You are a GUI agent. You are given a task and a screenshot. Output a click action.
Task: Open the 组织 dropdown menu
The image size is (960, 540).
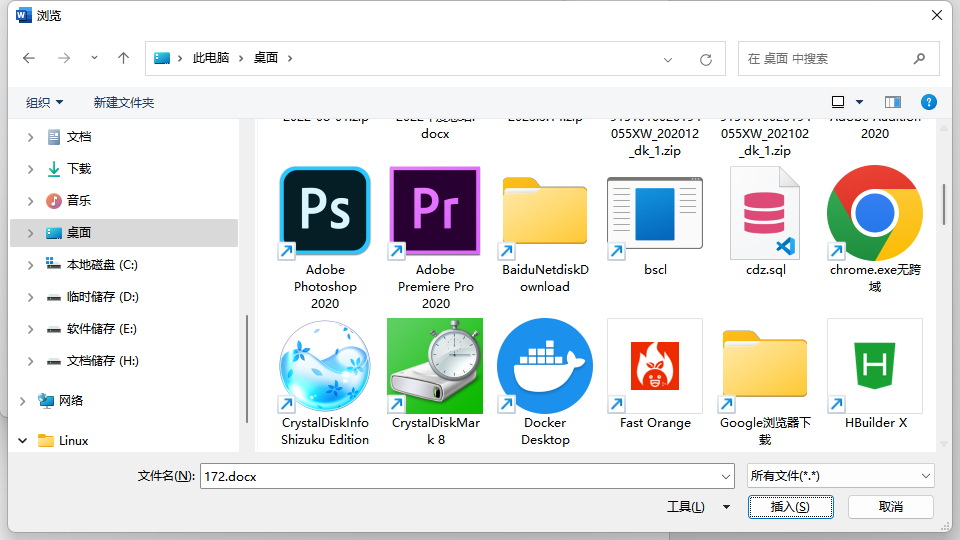click(44, 102)
